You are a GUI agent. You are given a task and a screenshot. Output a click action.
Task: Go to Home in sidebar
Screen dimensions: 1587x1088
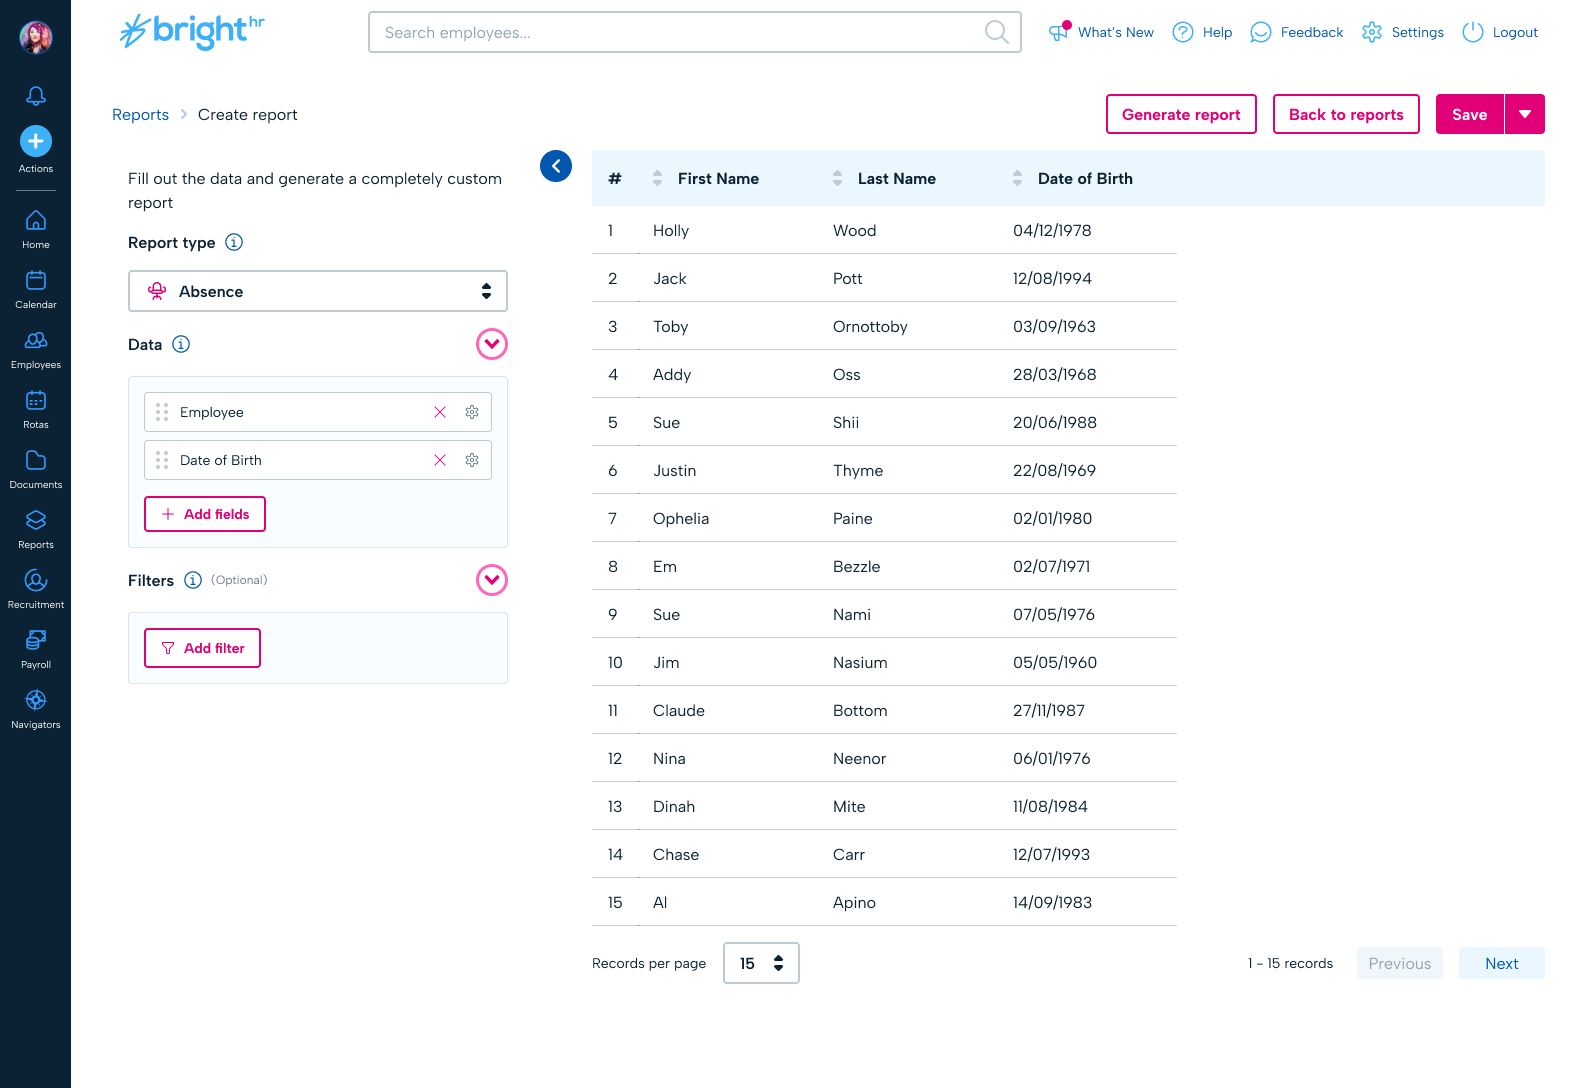pyautogui.click(x=36, y=229)
